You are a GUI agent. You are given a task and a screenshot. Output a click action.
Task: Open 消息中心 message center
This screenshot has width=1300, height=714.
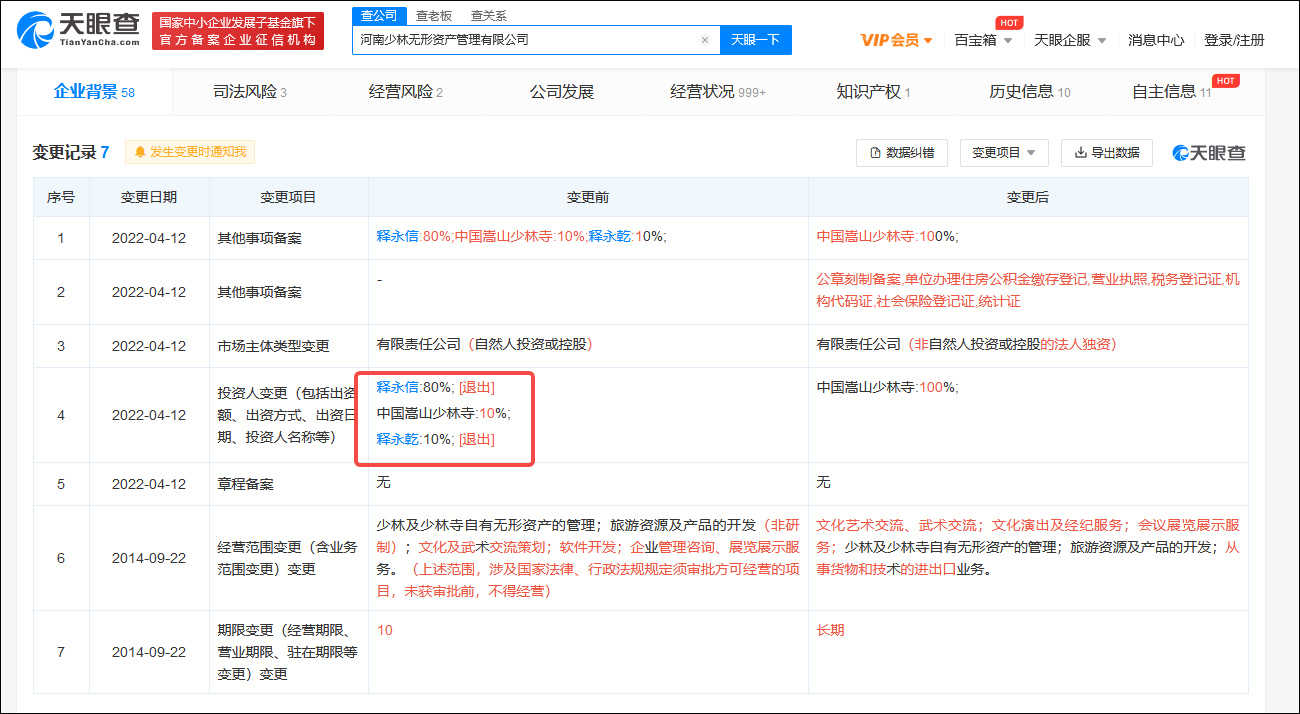click(1156, 40)
